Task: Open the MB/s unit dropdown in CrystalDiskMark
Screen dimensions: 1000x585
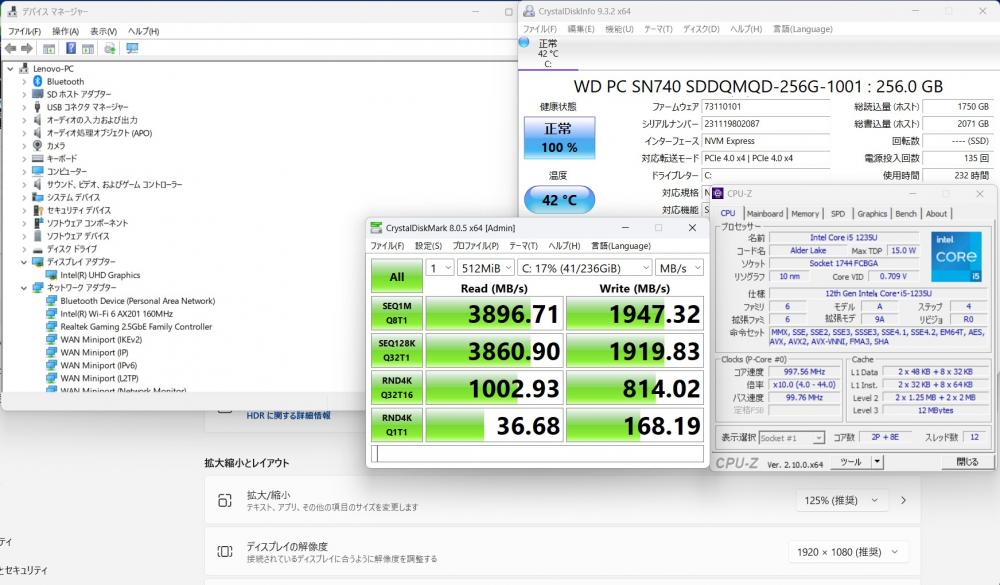Action: pyautogui.click(x=680, y=268)
